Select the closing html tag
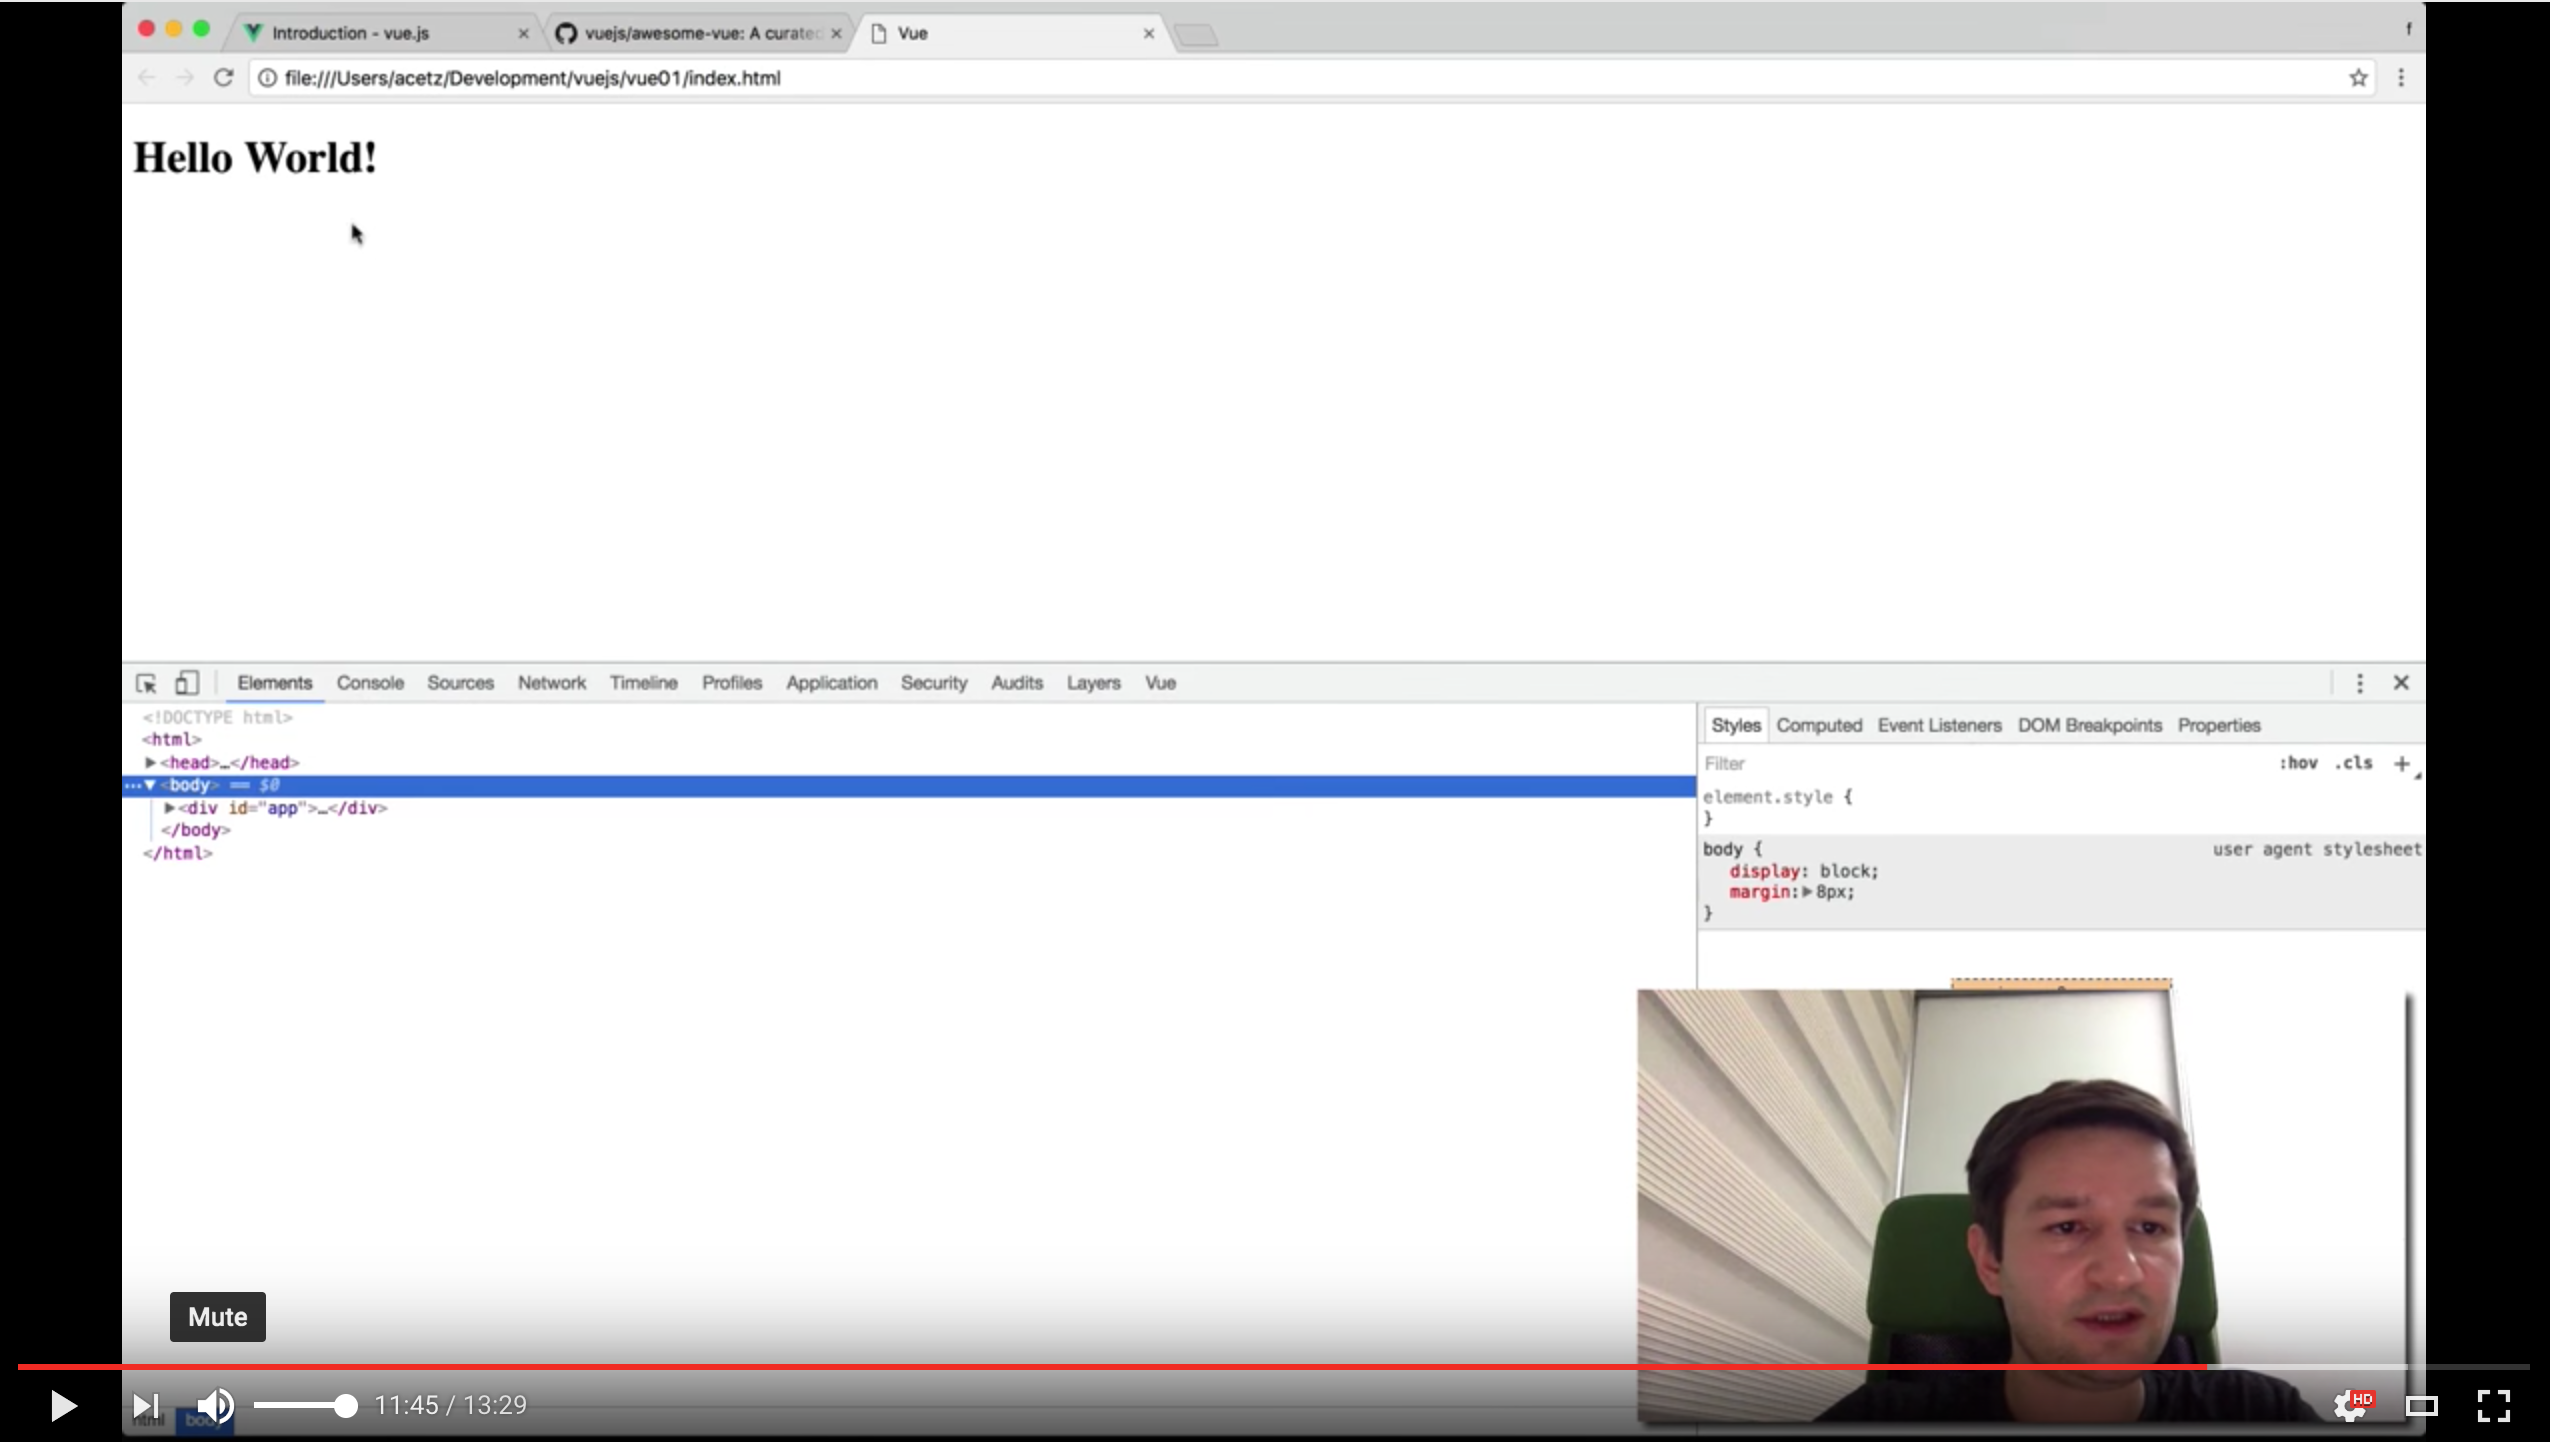The image size is (2550, 1442). click(177, 854)
